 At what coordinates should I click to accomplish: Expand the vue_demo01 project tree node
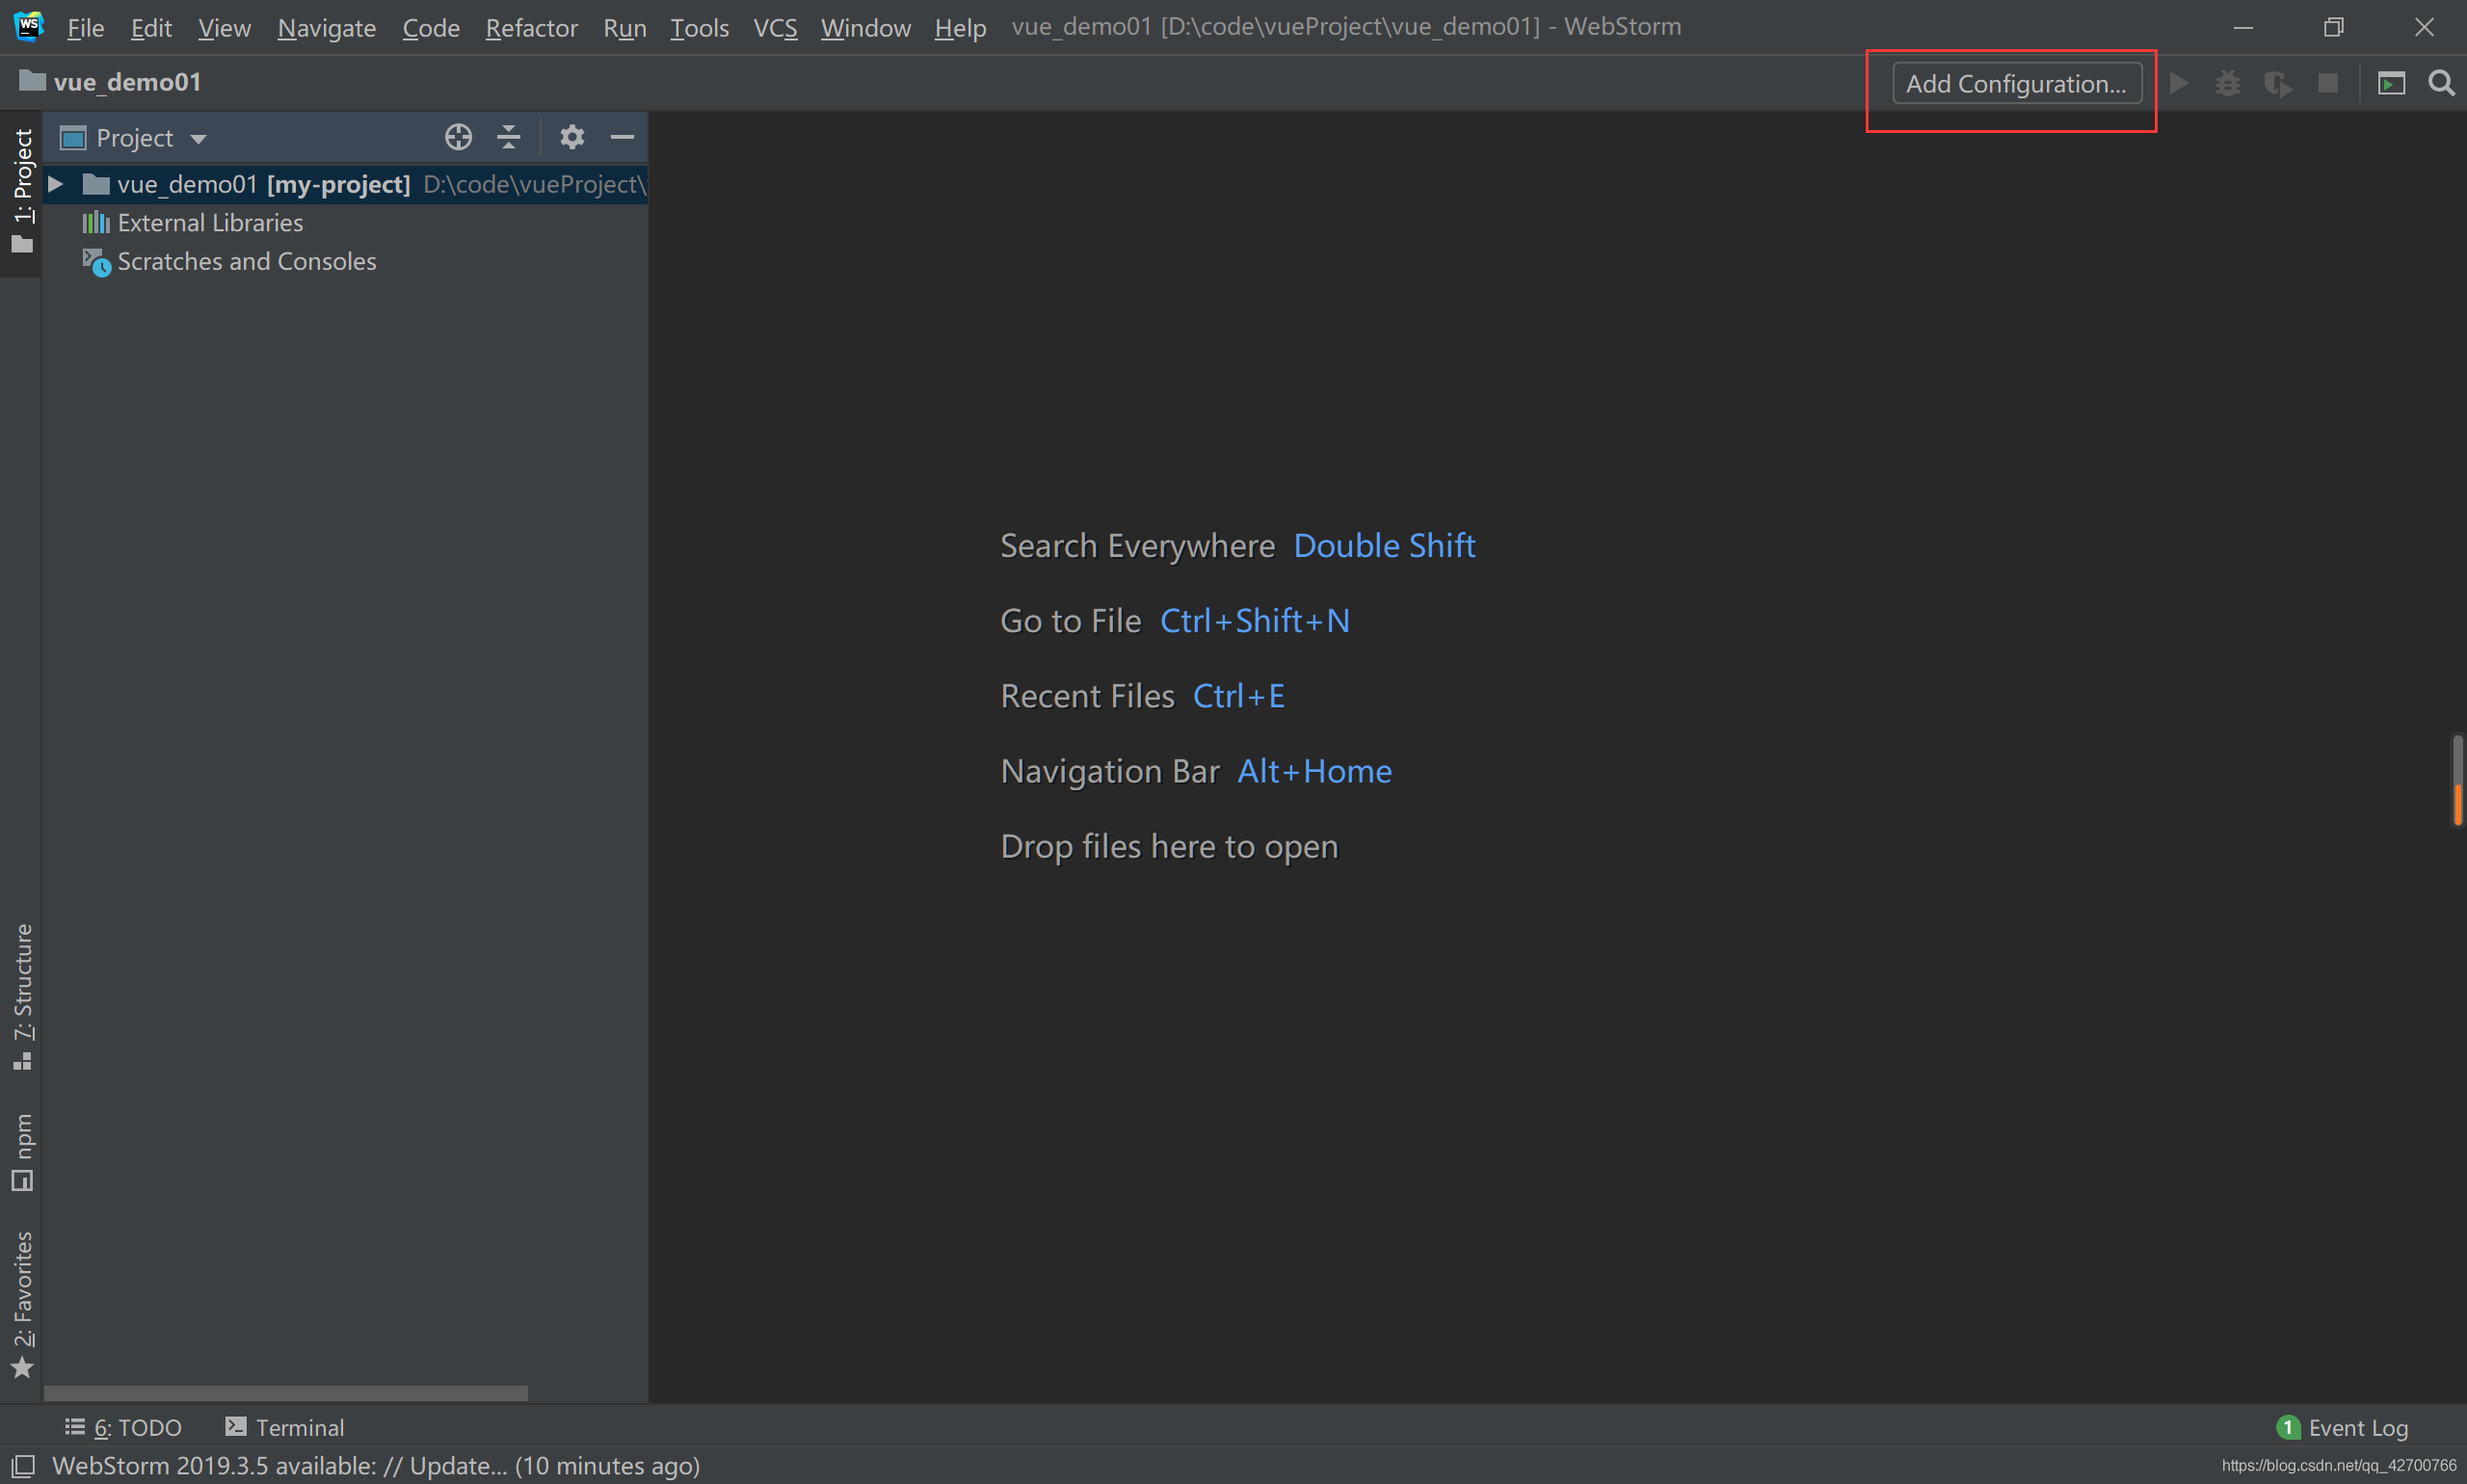[x=56, y=184]
